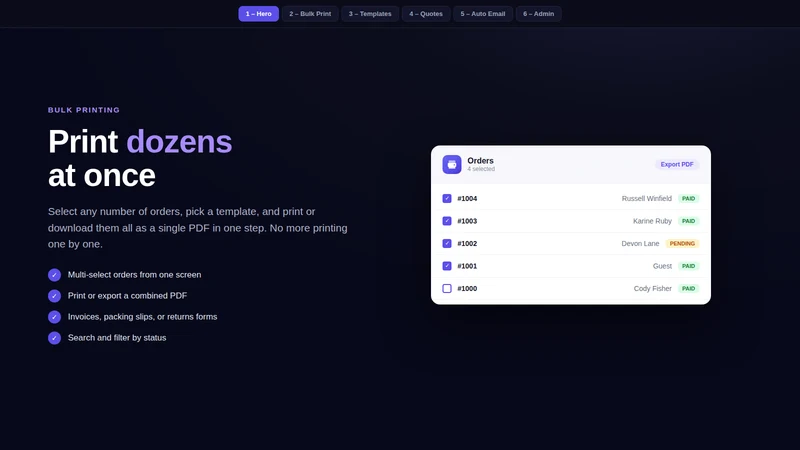Click order number #1003
The image size is (800, 450).
point(467,221)
